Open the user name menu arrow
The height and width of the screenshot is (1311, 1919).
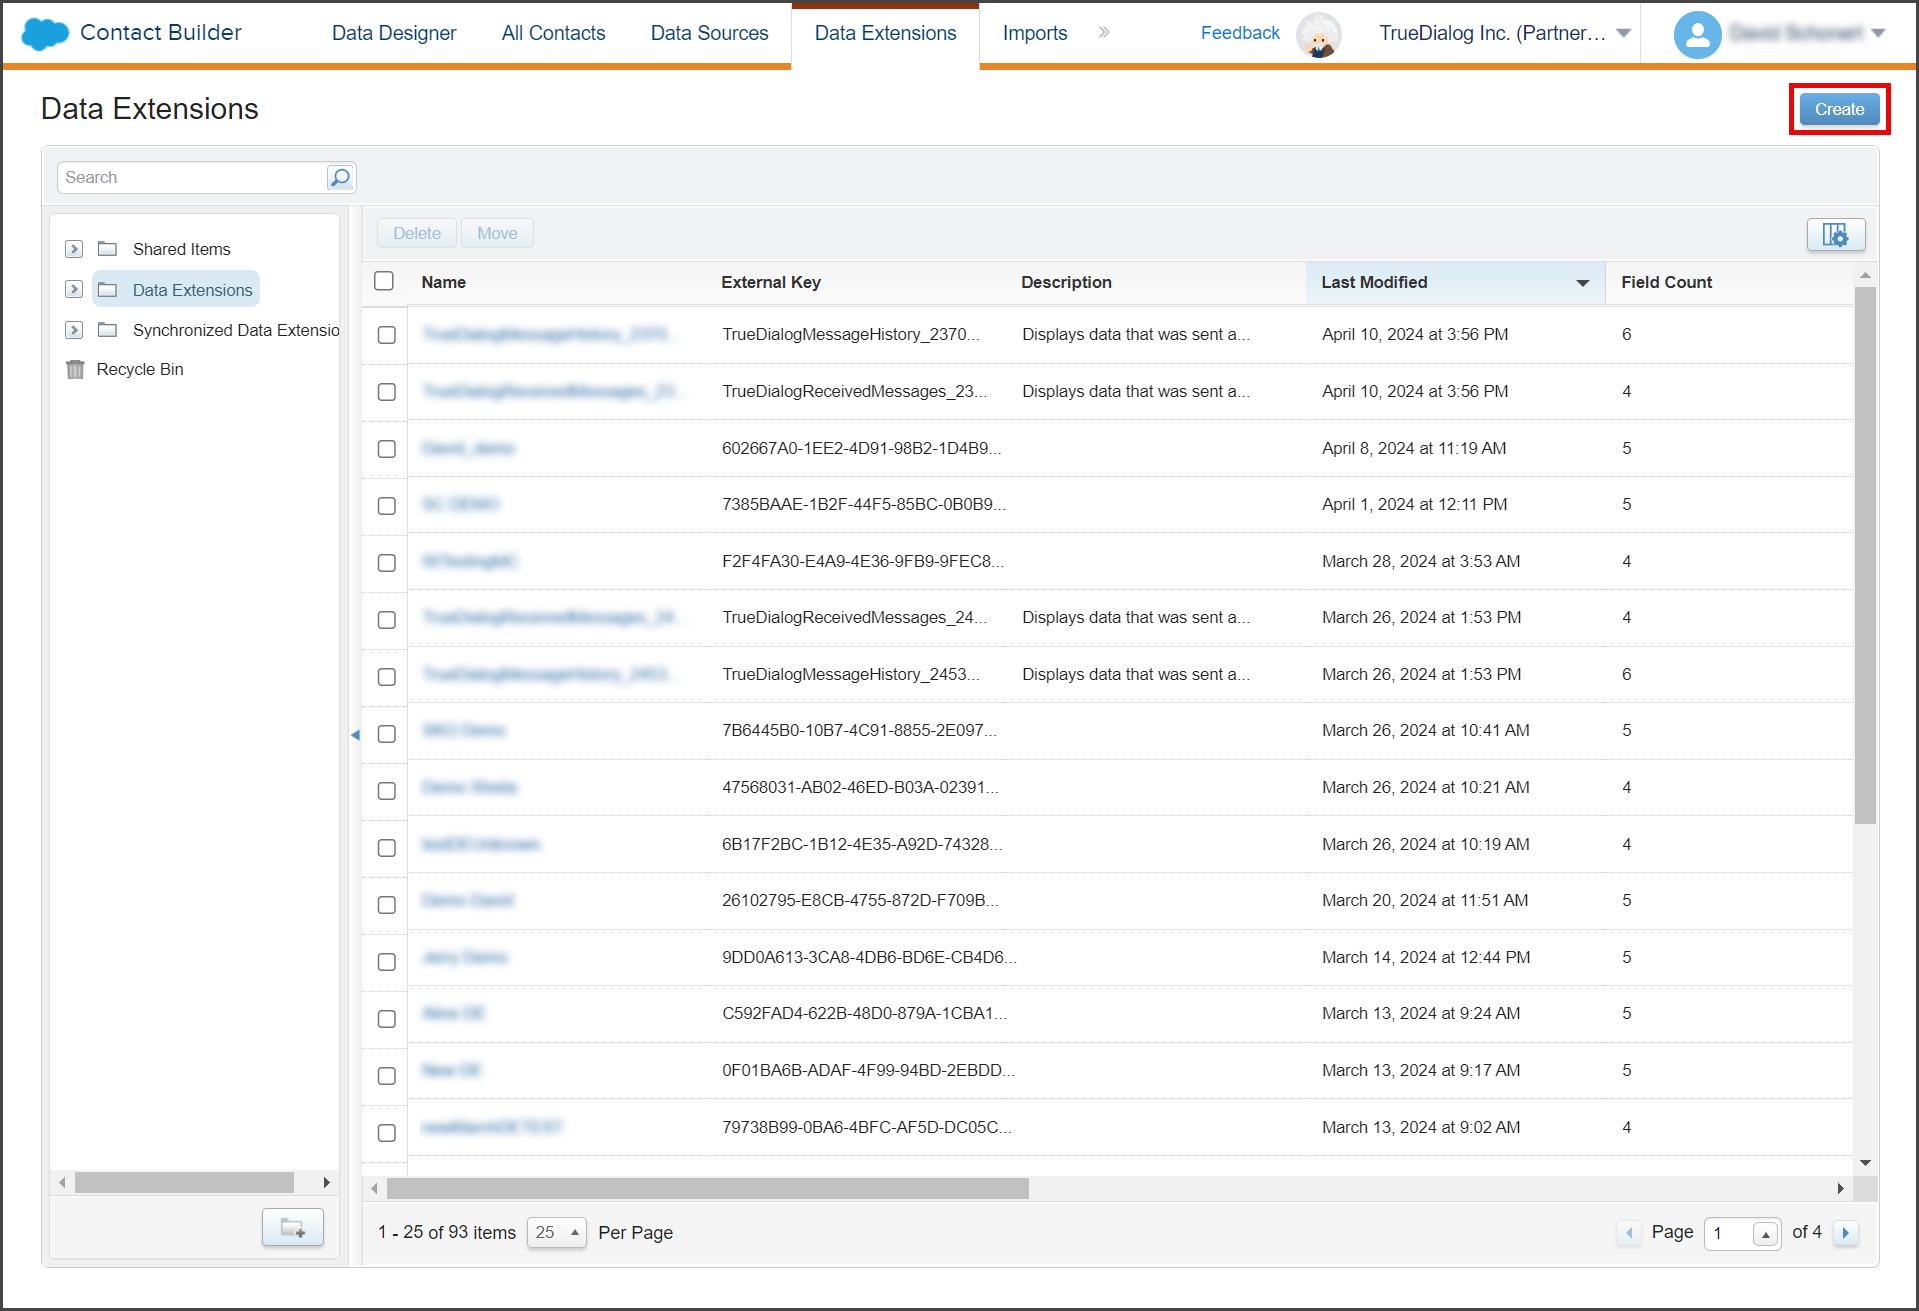(1878, 33)
